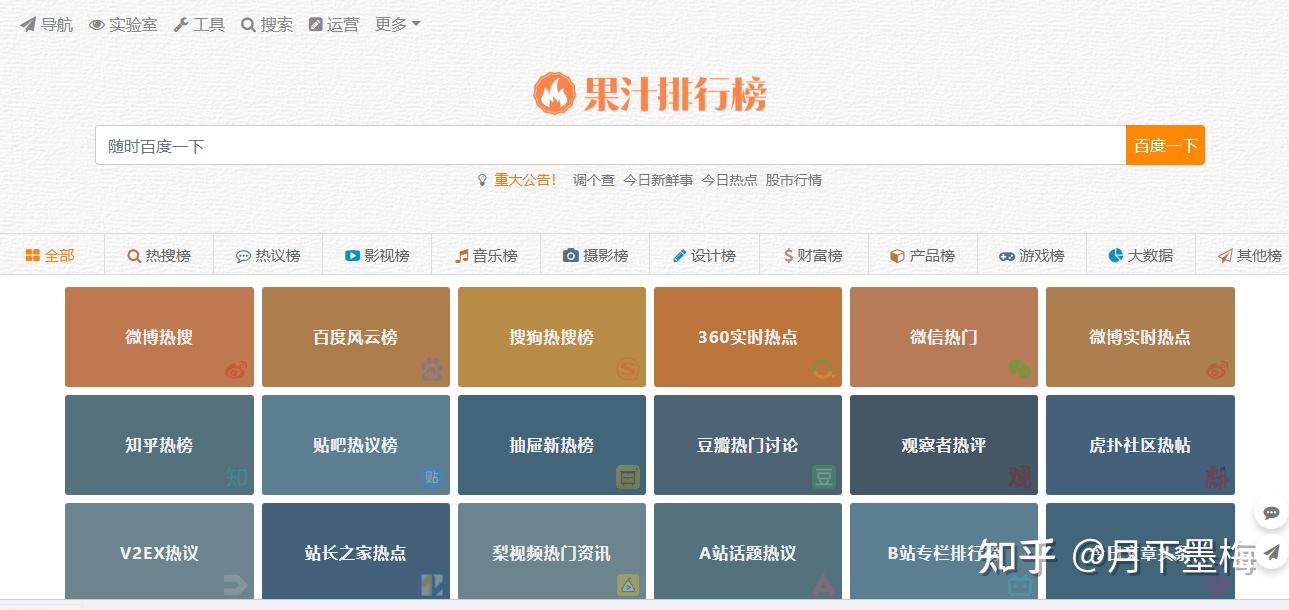The image size is (1289, 610).
Task: Open the V2EX热议 card
Action: [159, 551]
